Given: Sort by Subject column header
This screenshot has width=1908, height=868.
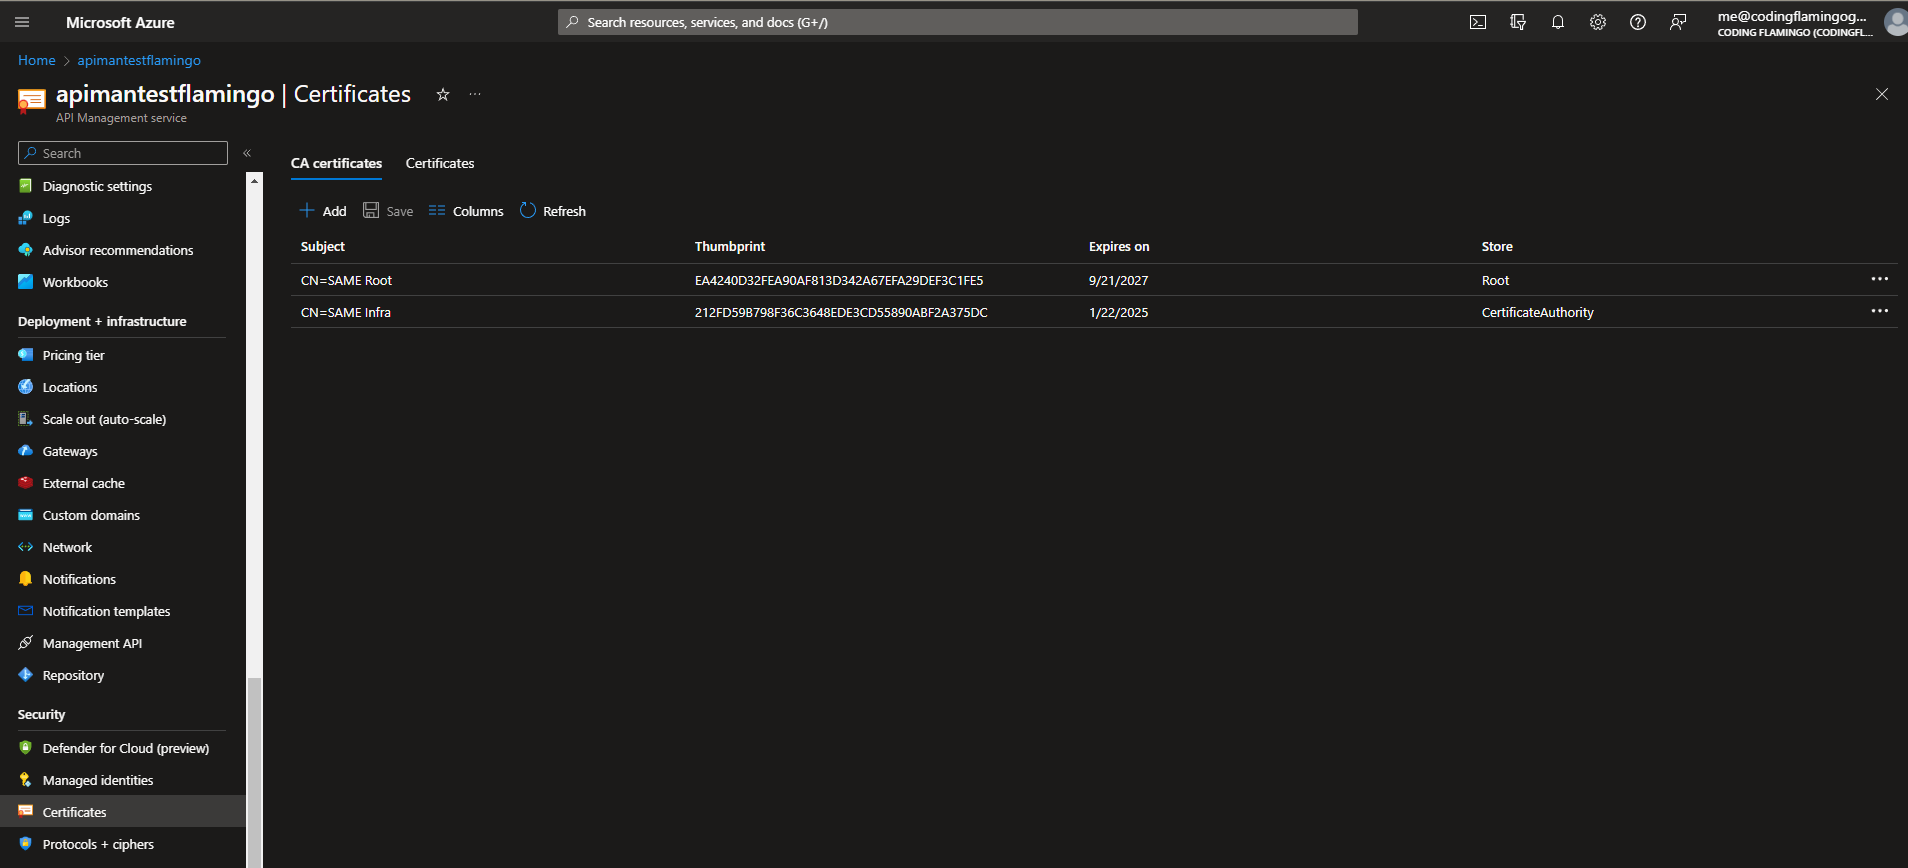Looking at the screenshot, I should pos(322,247).
